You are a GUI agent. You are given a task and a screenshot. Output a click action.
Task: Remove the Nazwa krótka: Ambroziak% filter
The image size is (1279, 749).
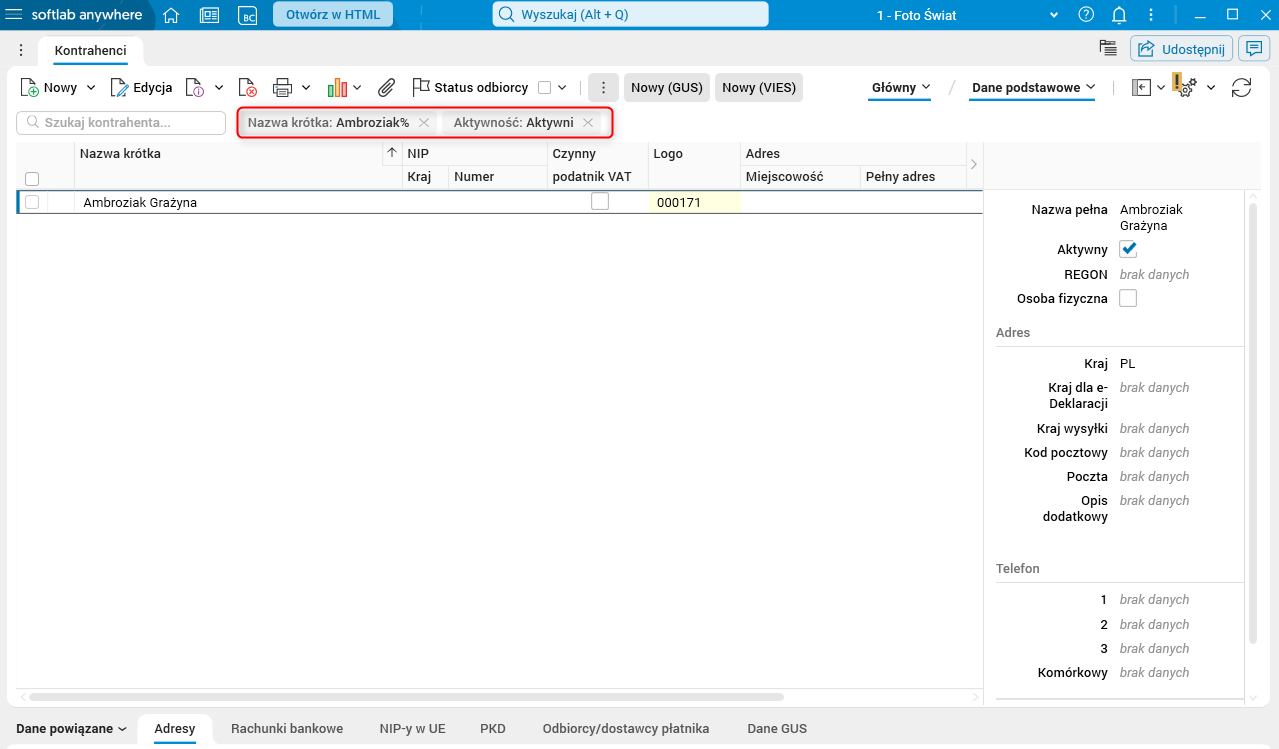coord(424,122)
